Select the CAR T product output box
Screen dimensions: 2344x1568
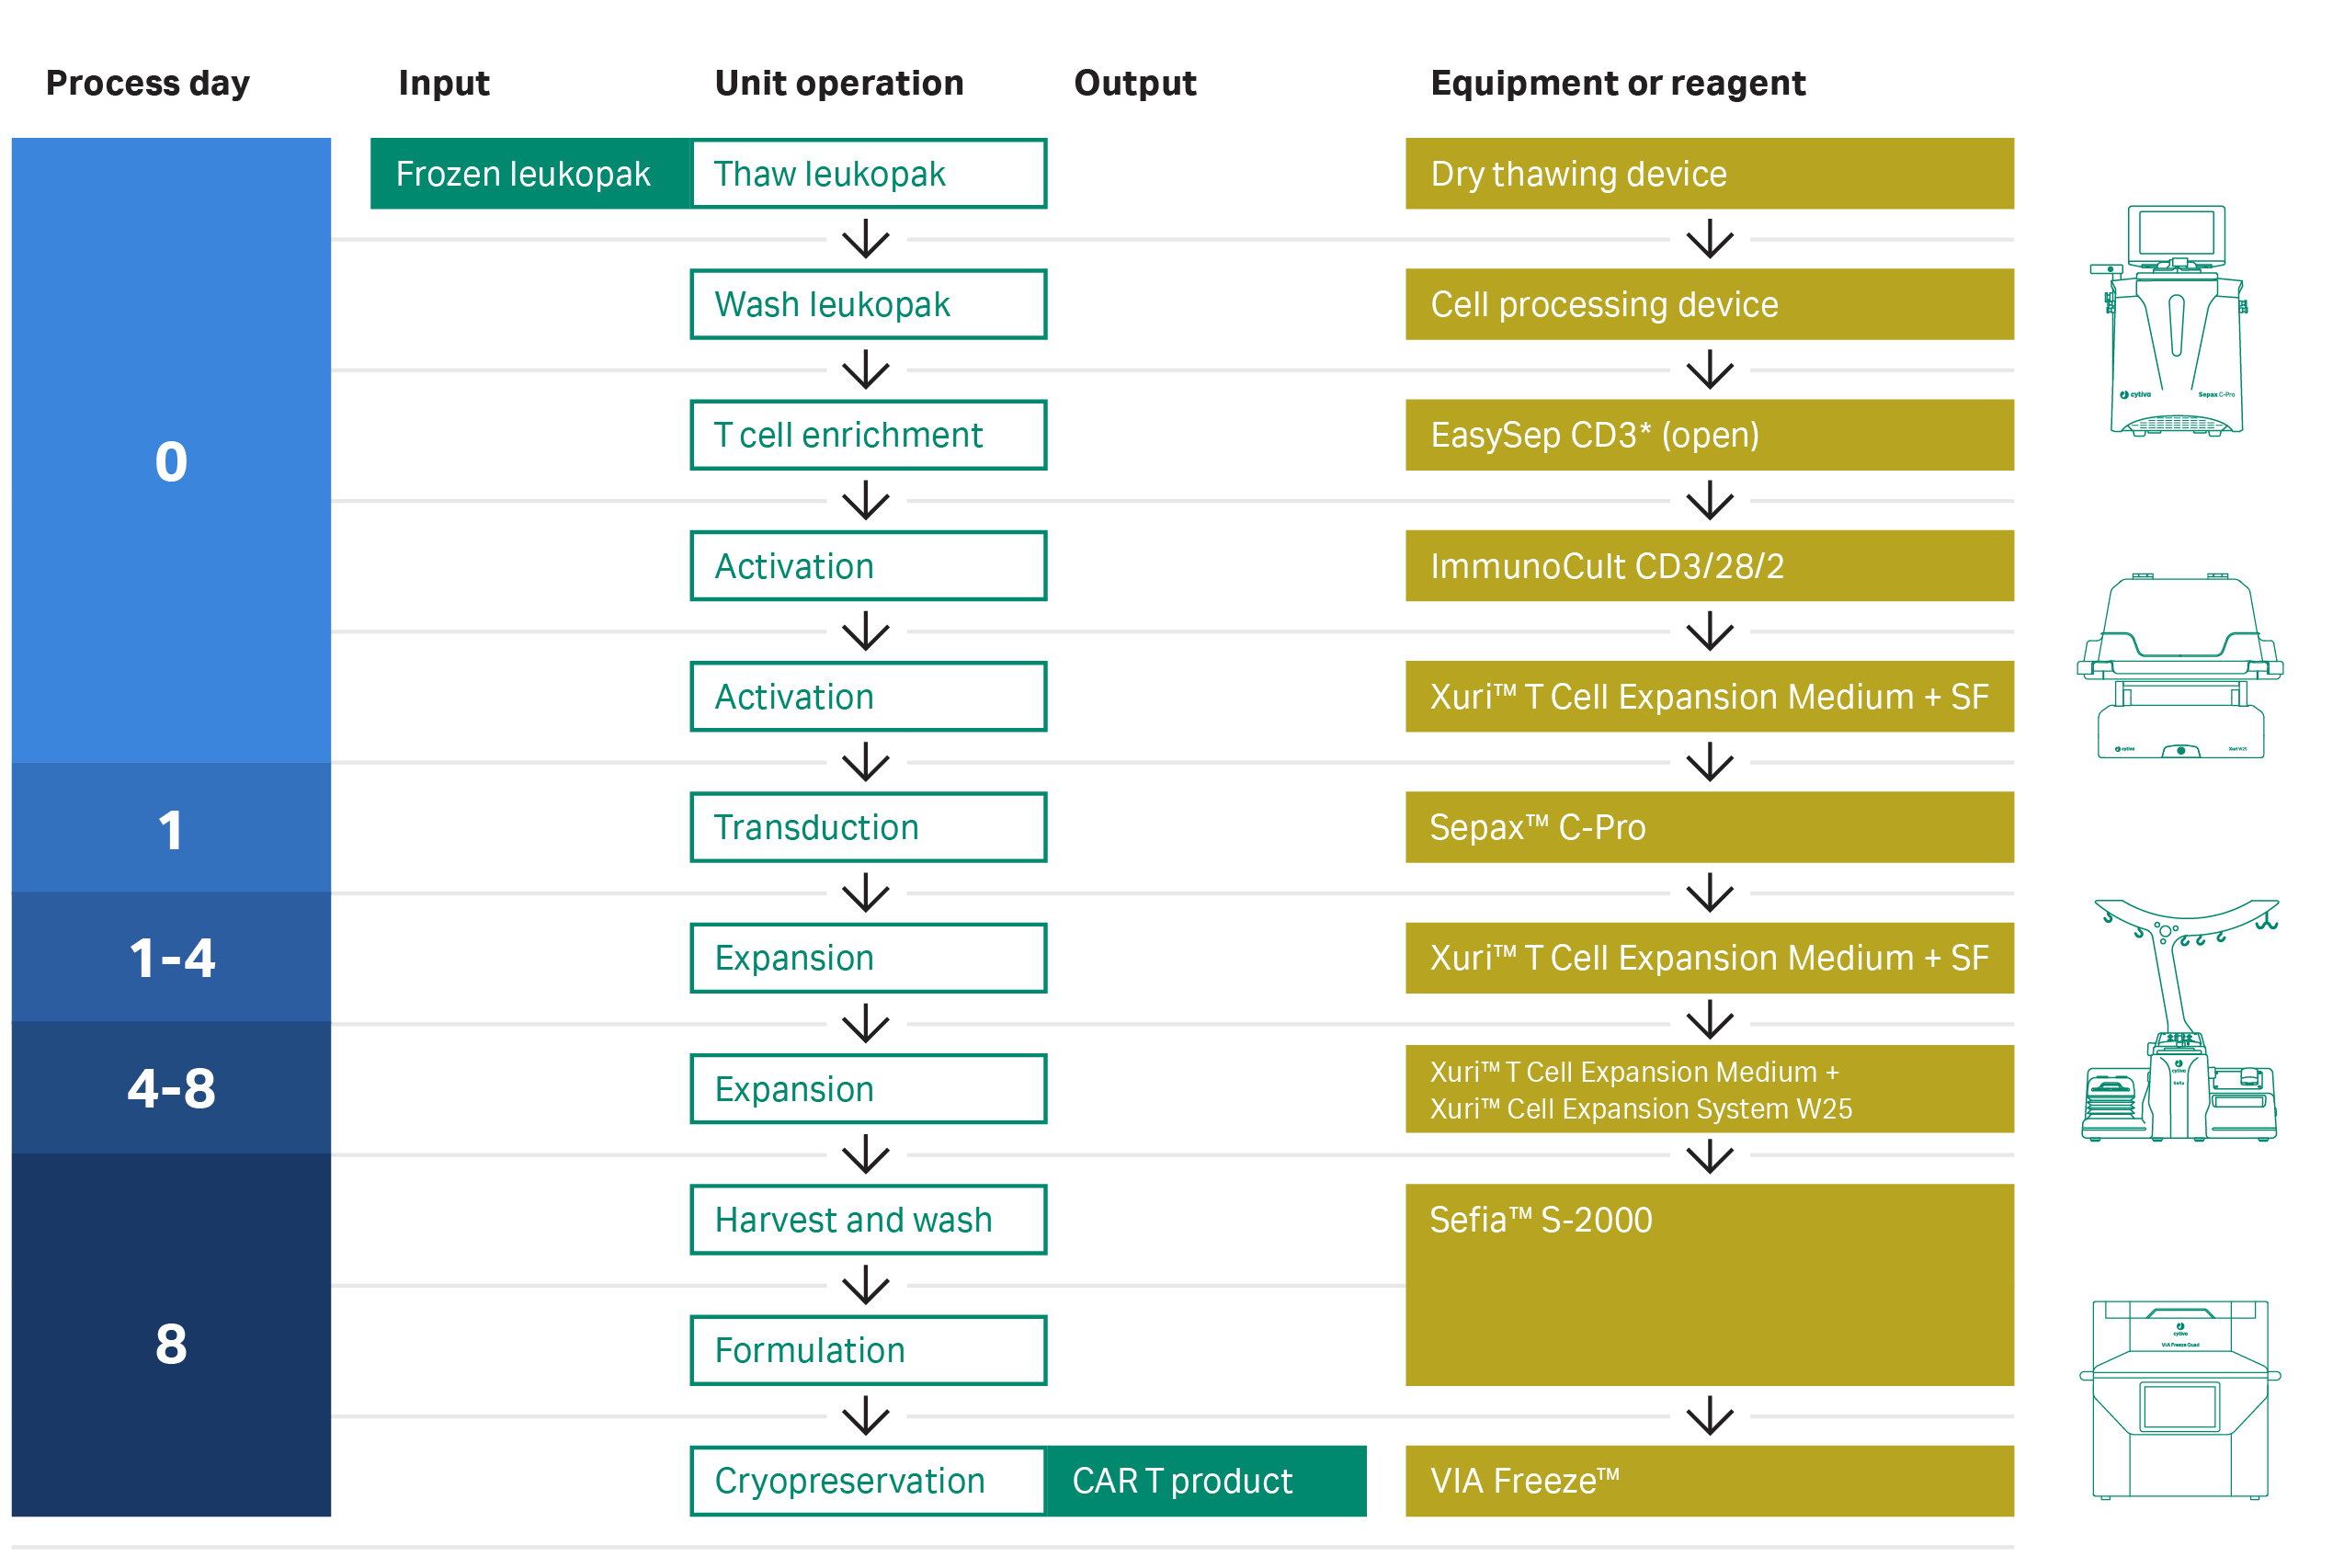1205,1481
